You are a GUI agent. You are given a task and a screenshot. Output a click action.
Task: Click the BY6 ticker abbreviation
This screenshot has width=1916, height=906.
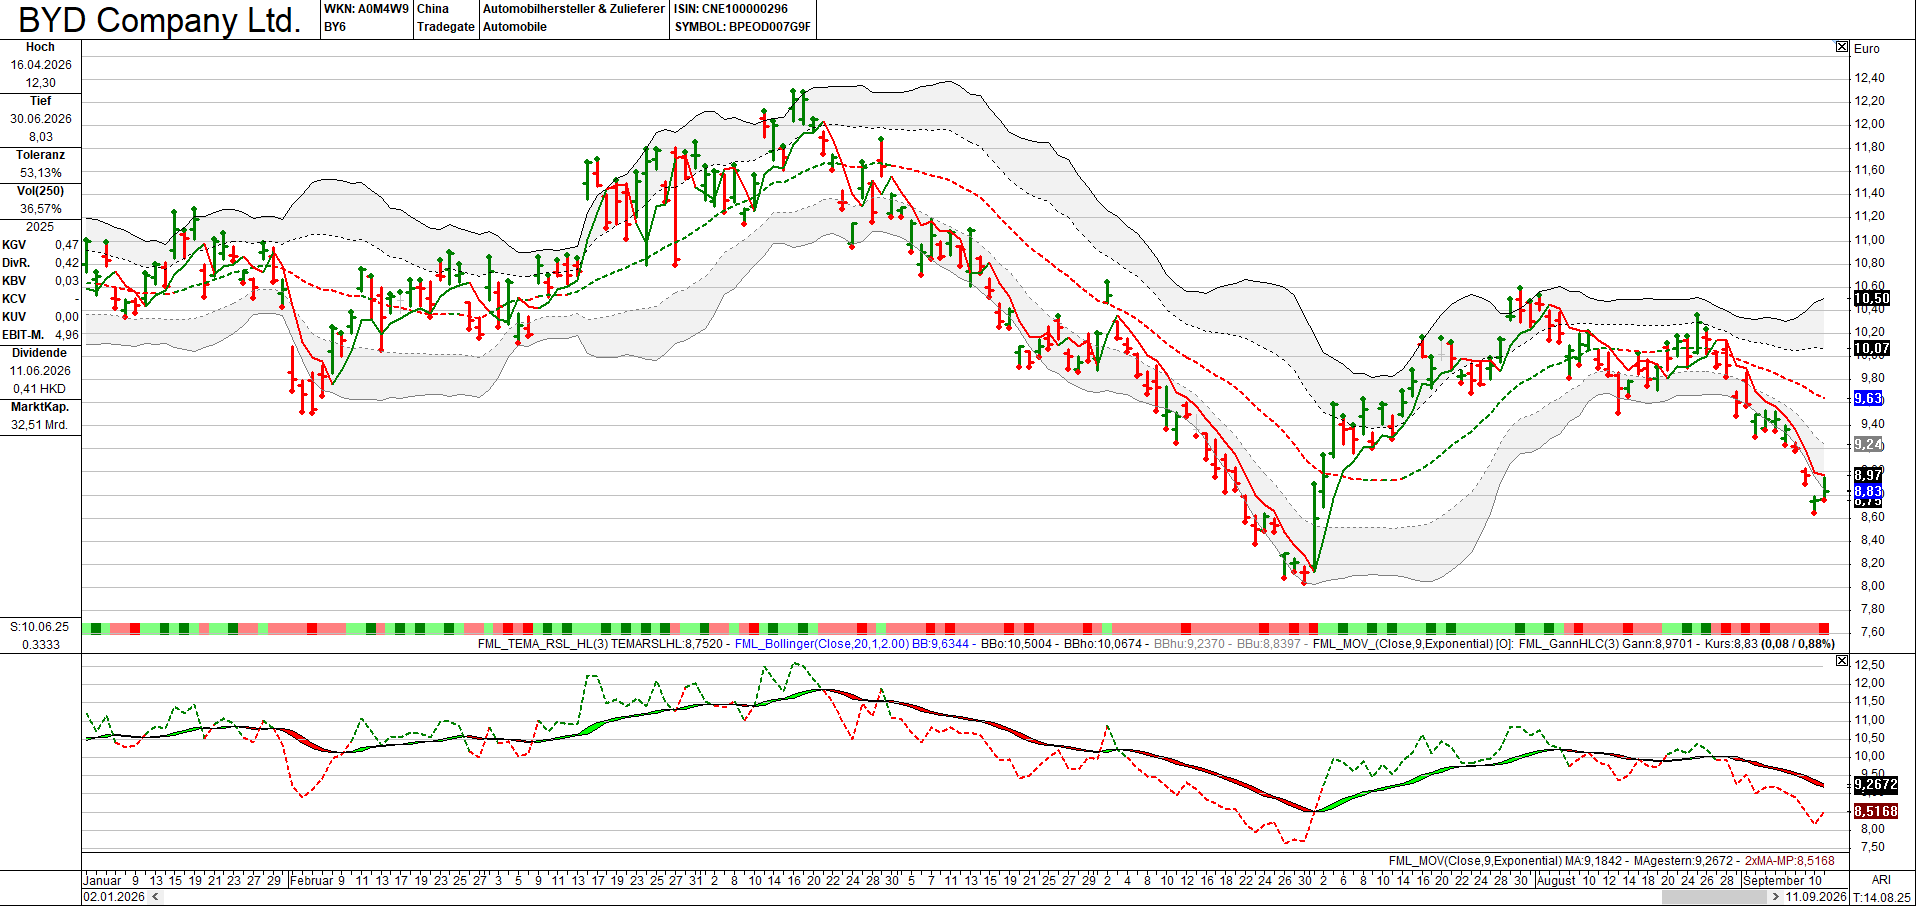(335, 27)
